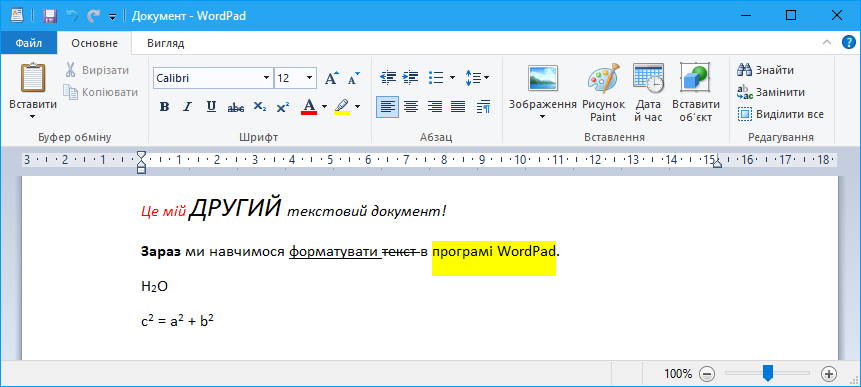Click the Вставити clipboard paste icon
Viewport: 861px width, 387px height.
click(x=33, y=78)
